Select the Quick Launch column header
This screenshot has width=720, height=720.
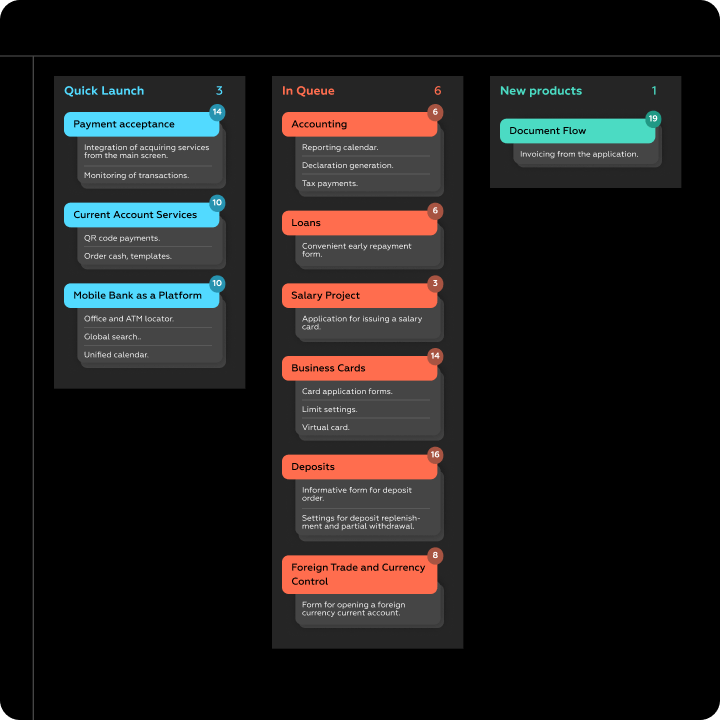[104, 91]
